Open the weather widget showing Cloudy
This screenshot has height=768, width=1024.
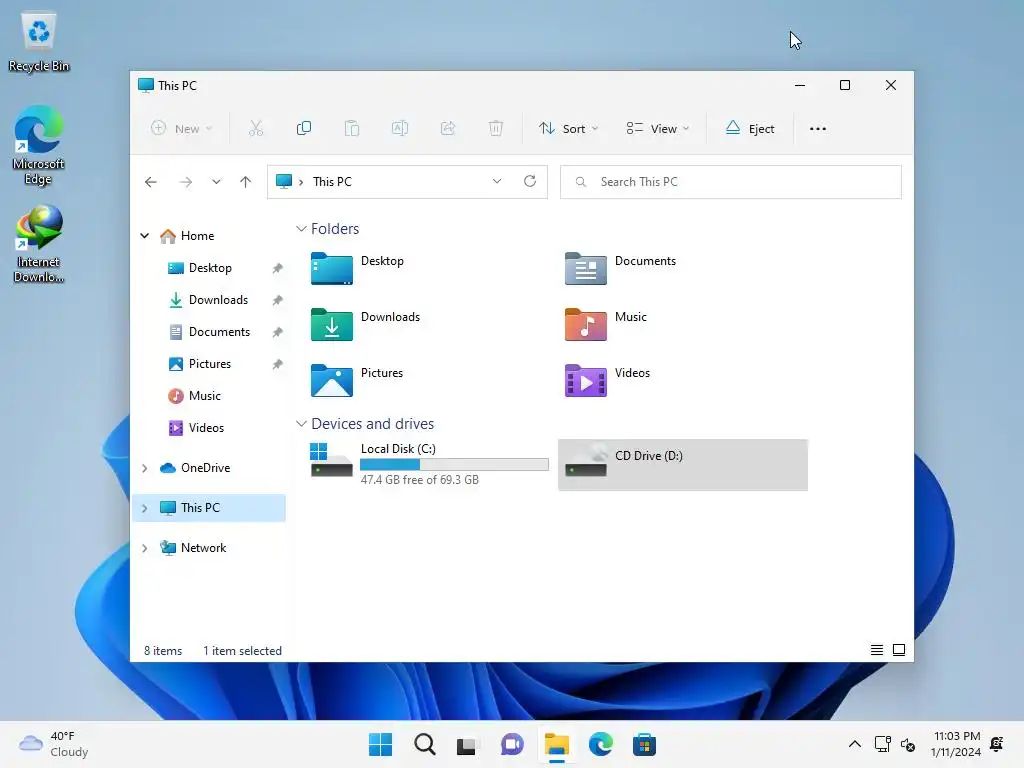click(53, 744)
